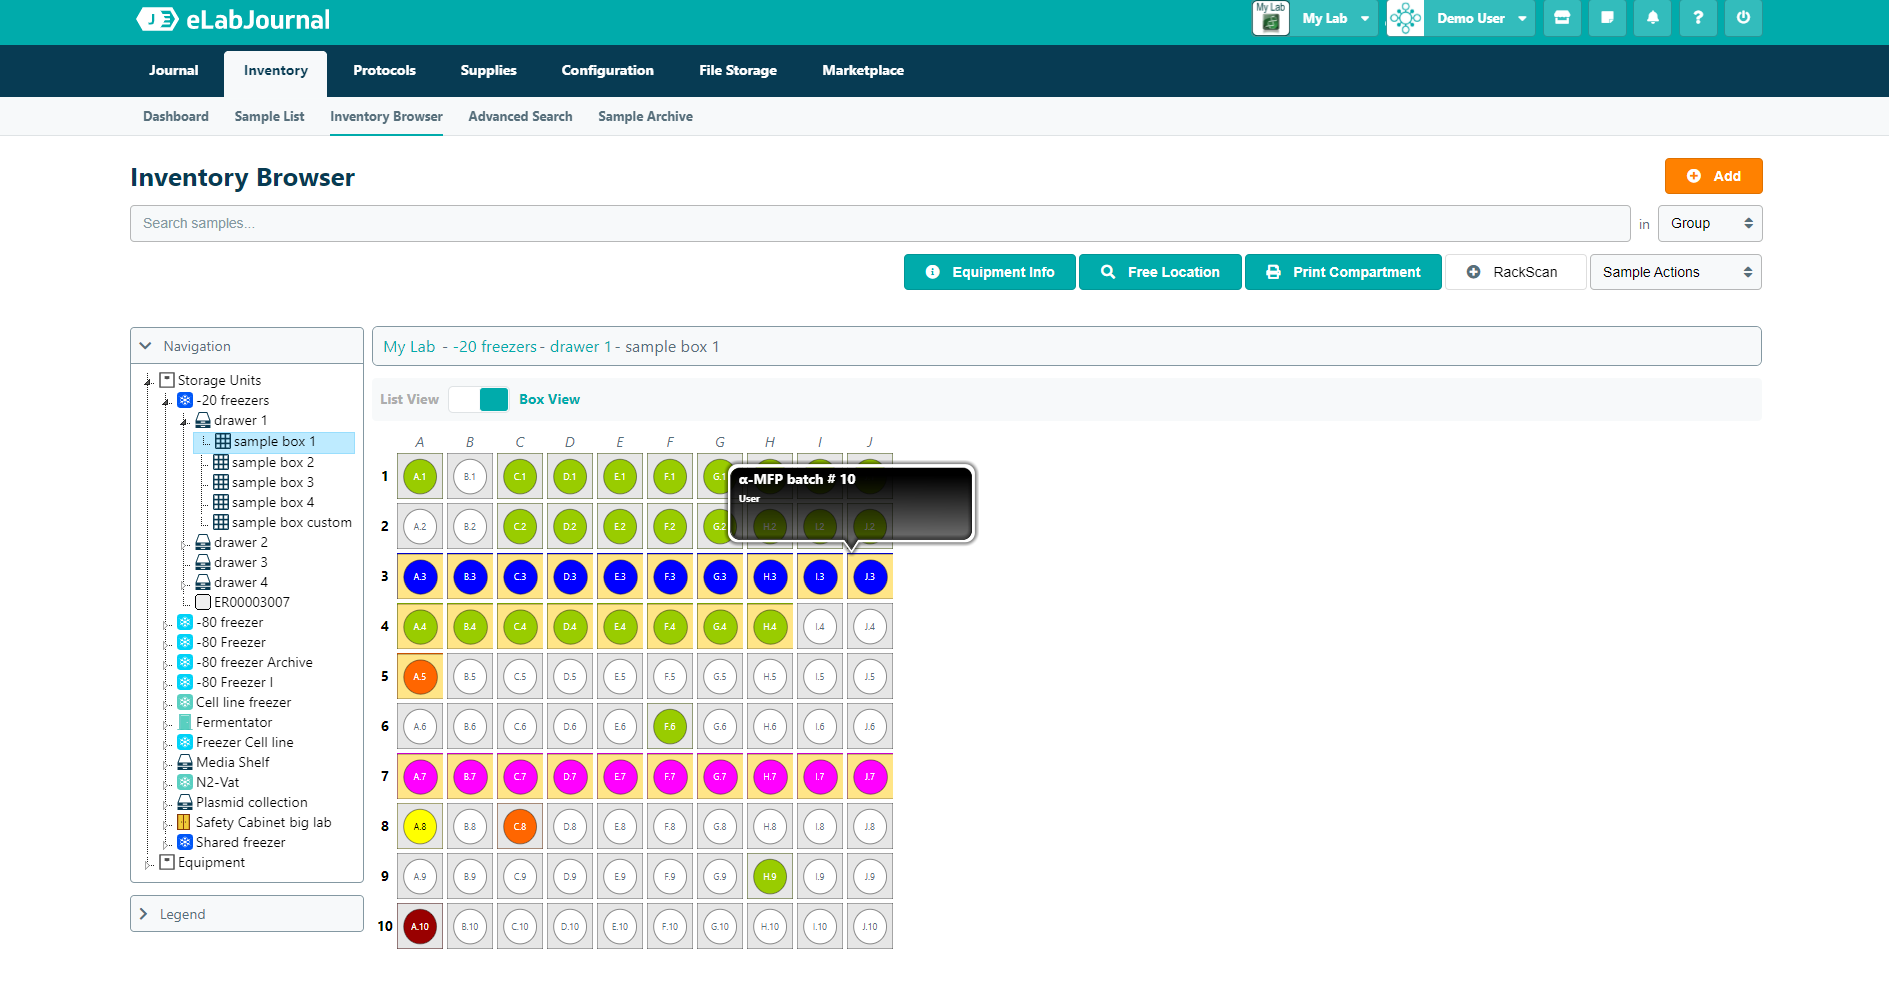Open the marketplace store icon in the header

tap(1562, 18)
